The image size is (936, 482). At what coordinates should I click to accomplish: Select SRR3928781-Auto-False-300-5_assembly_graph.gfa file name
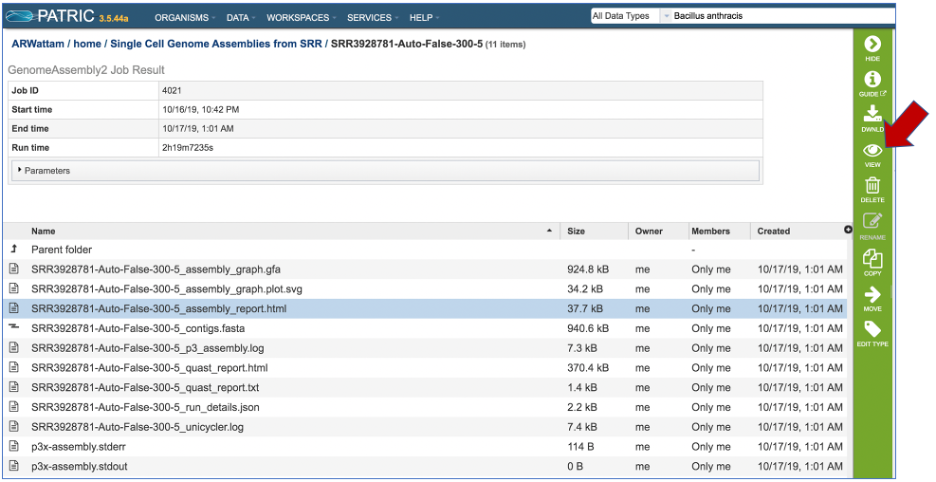[156, 269]
